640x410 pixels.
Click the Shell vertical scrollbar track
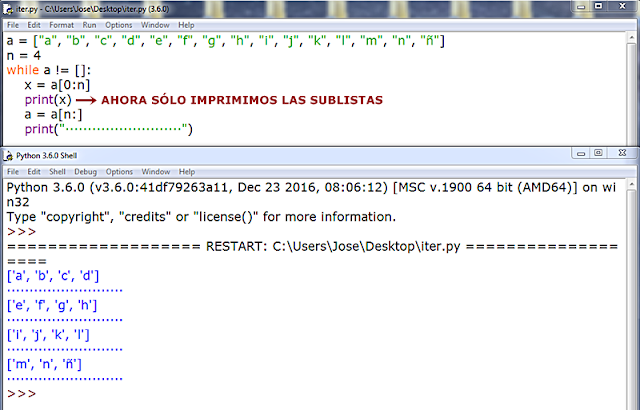point(632,298)
